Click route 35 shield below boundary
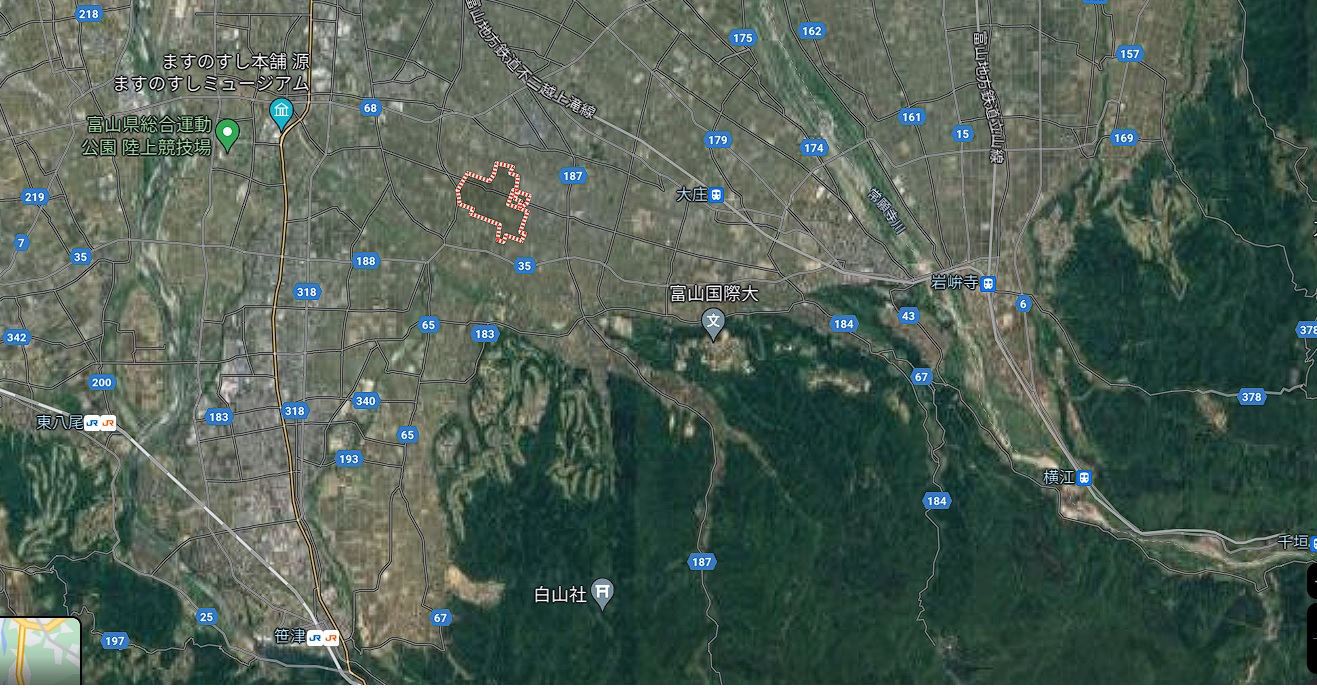 (524, 266)
